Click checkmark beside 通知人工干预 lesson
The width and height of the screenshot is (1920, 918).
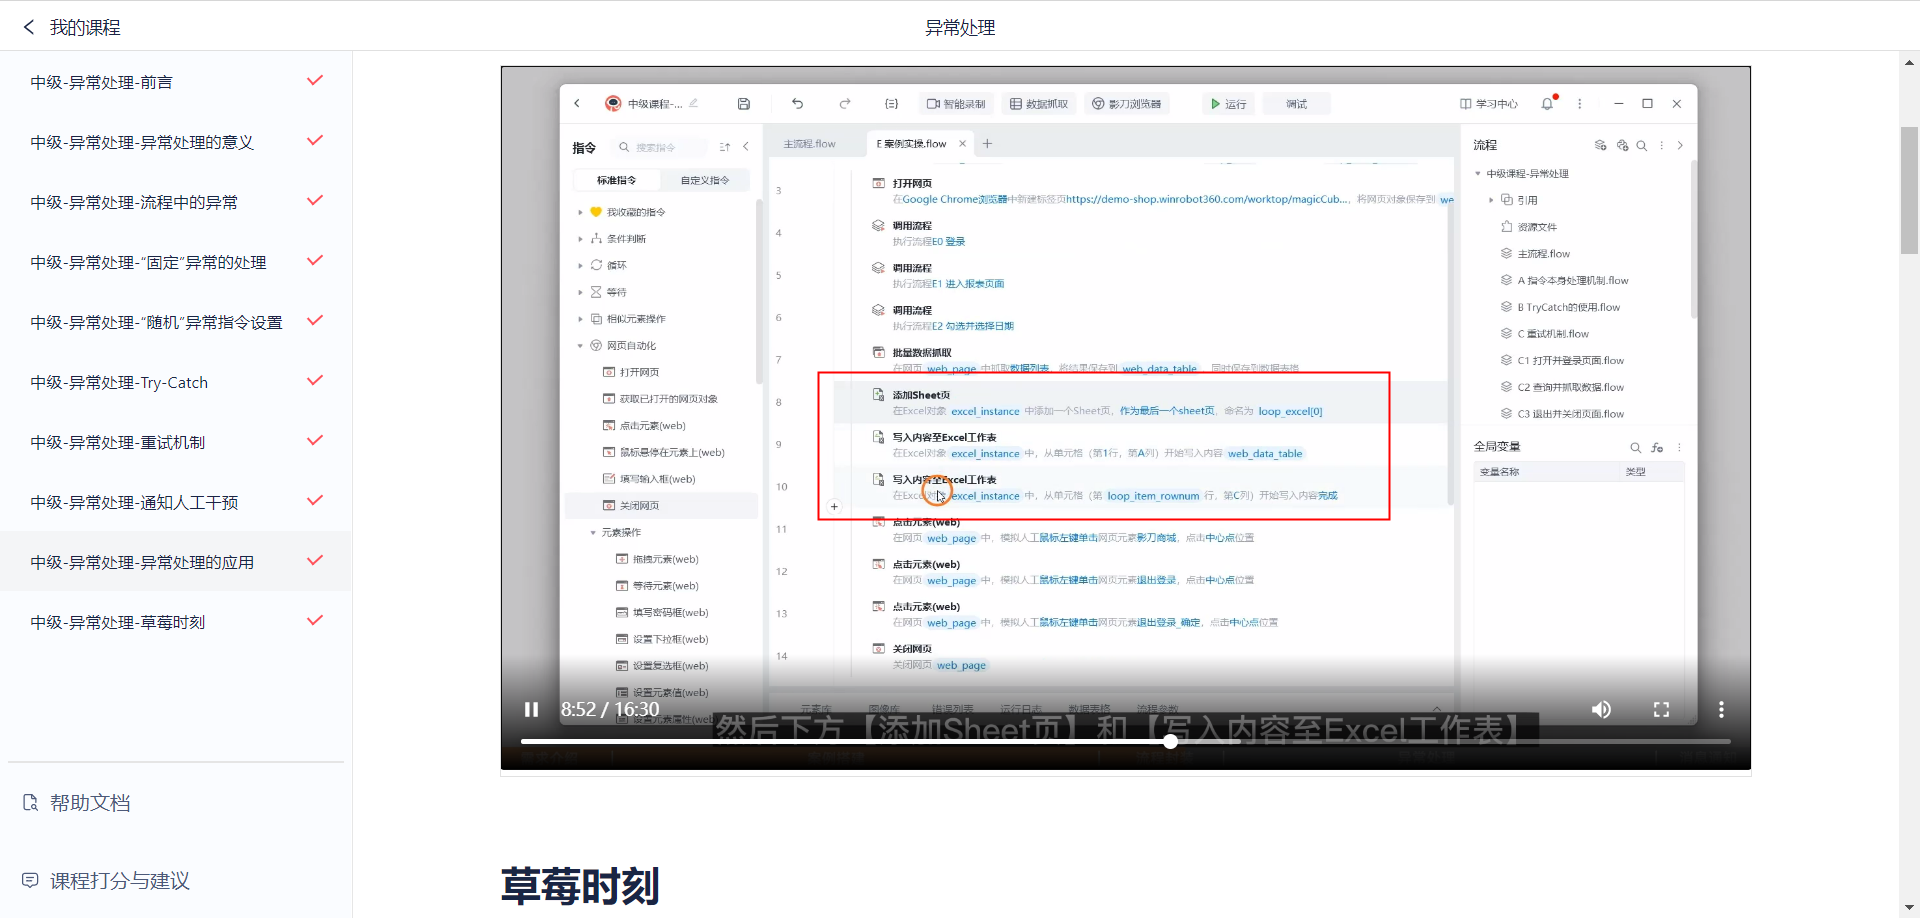(315, 501)
